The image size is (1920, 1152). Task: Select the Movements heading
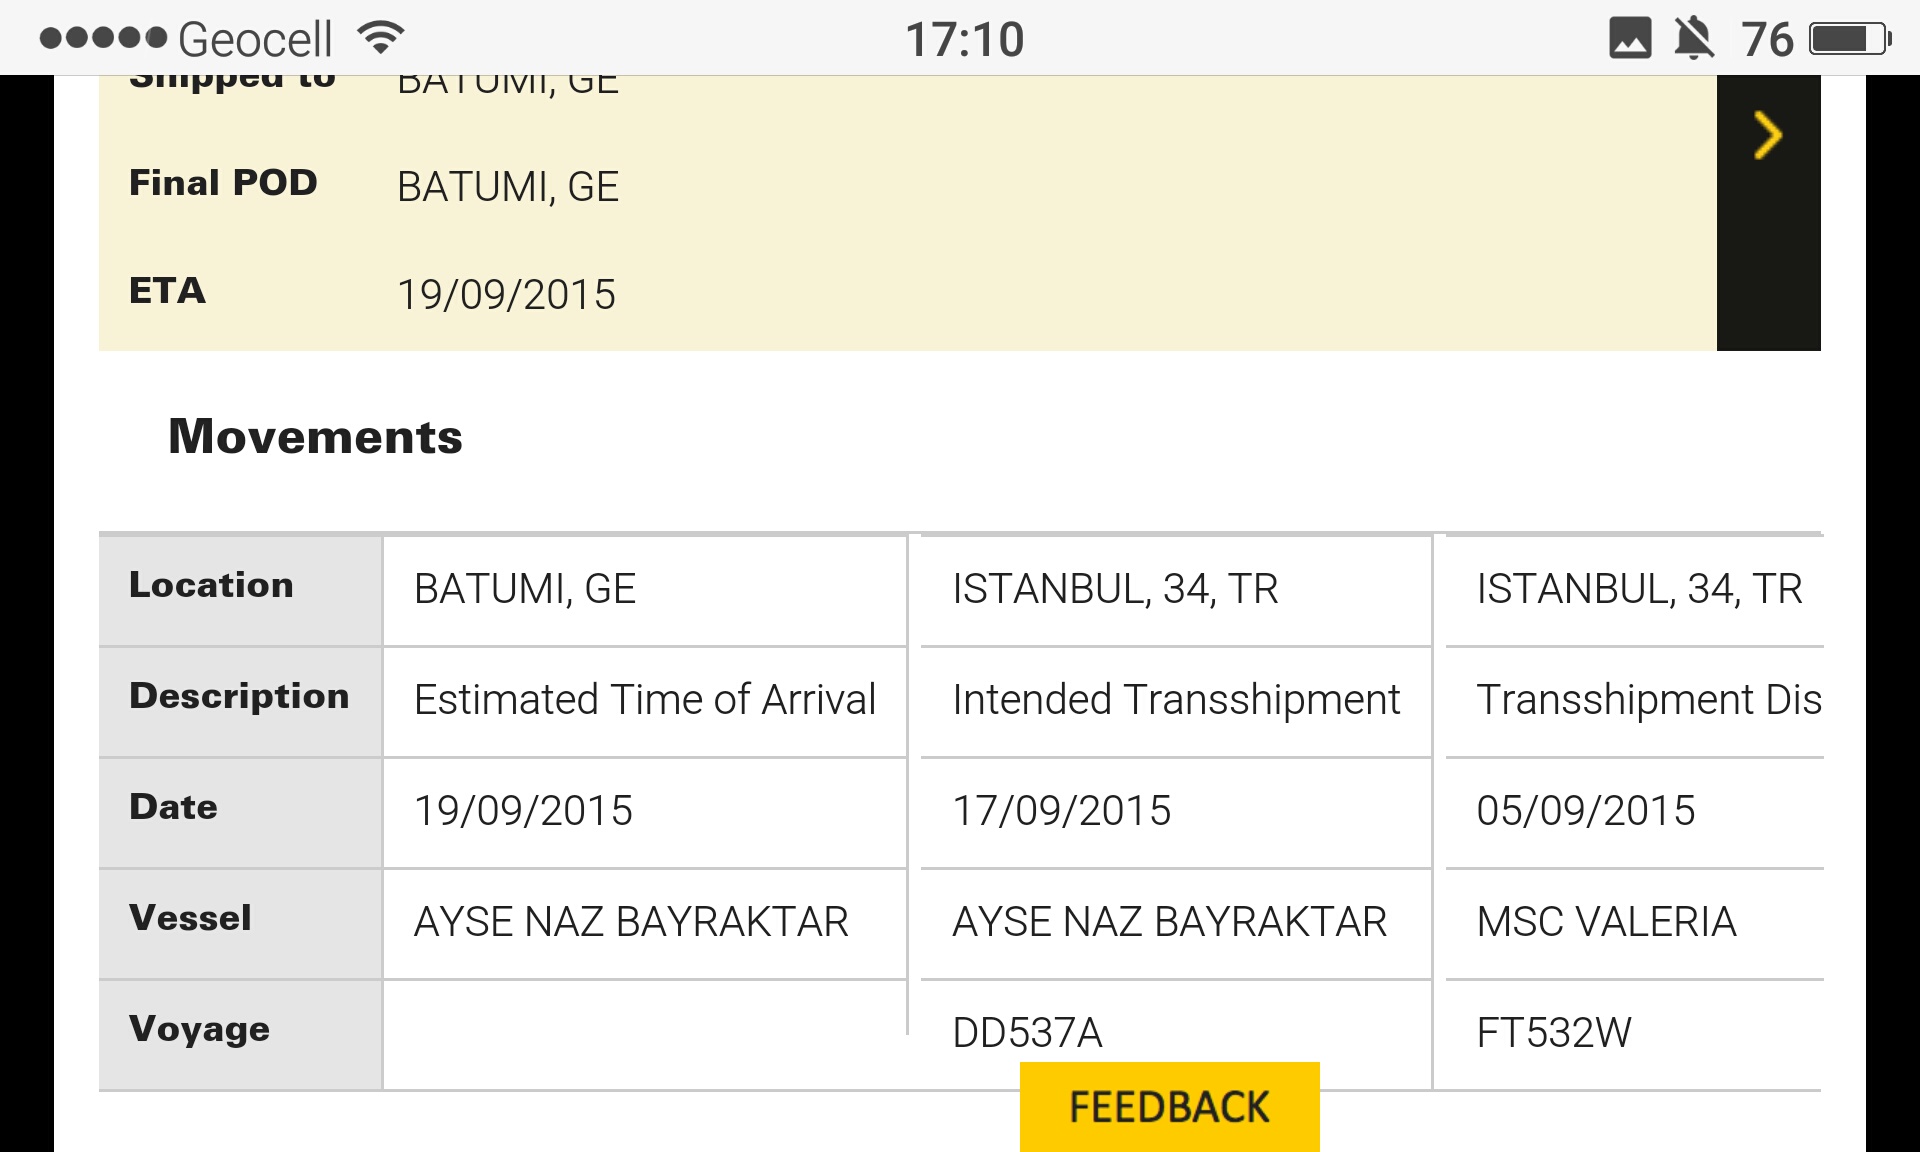[315, 437]
